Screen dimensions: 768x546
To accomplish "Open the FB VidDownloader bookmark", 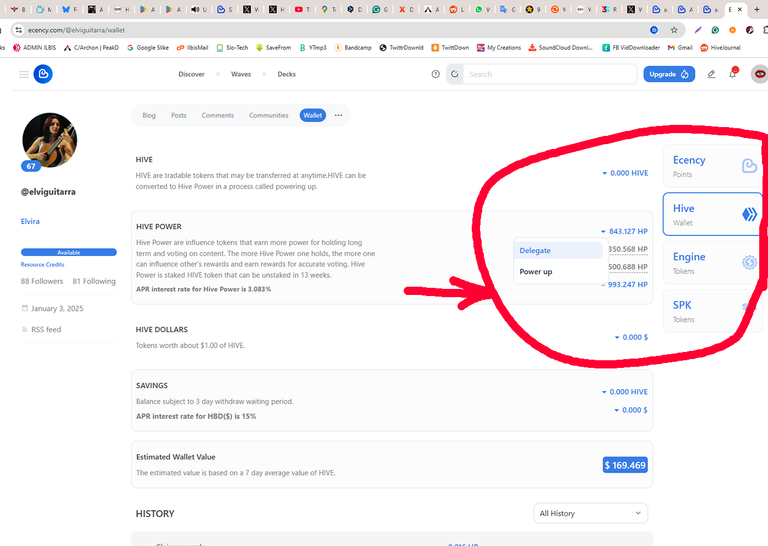I will (x=631, y=47).
